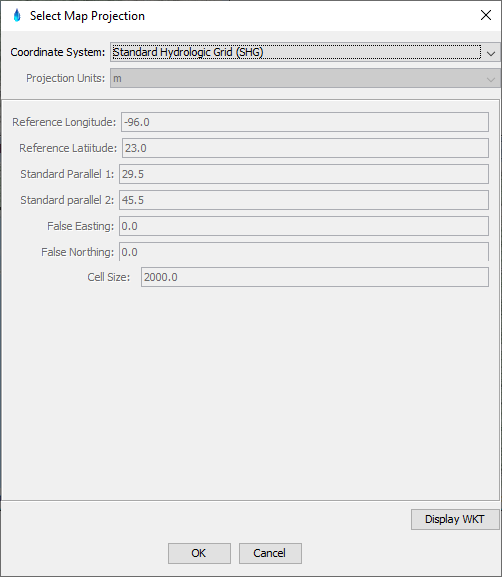Click the Cancel button

click(270, 553)
